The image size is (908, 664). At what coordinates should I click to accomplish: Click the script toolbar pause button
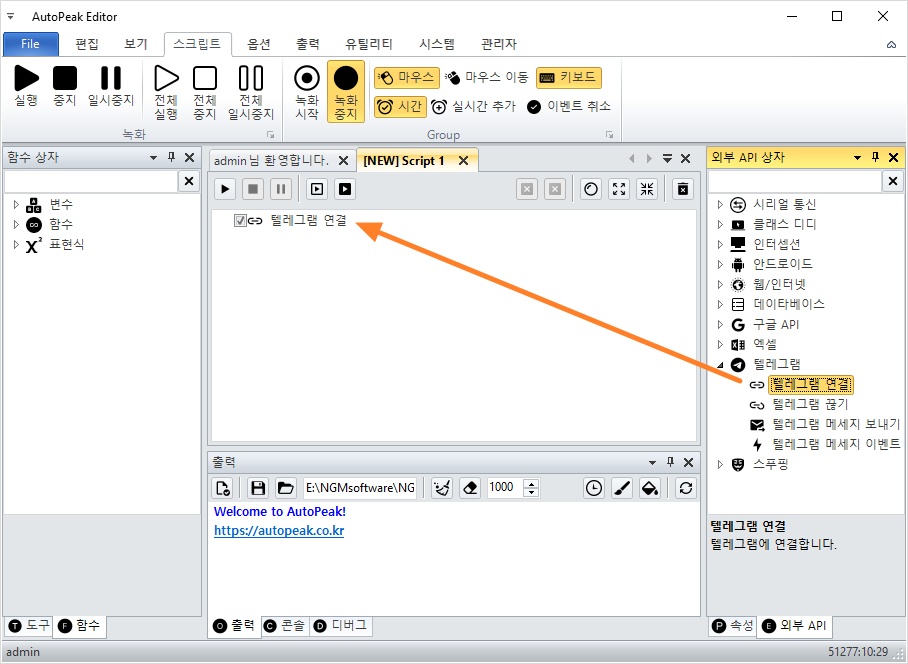click(x=281, y=189)
